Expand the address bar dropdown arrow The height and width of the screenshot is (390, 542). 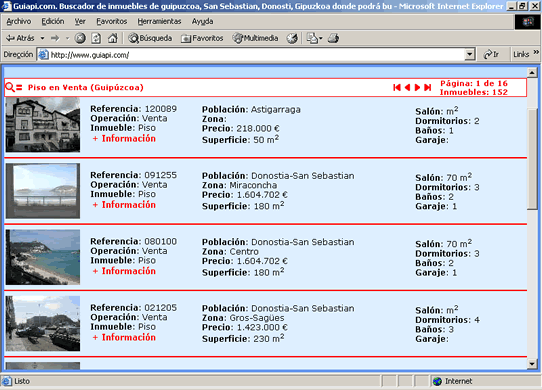(x=469, y=54)
